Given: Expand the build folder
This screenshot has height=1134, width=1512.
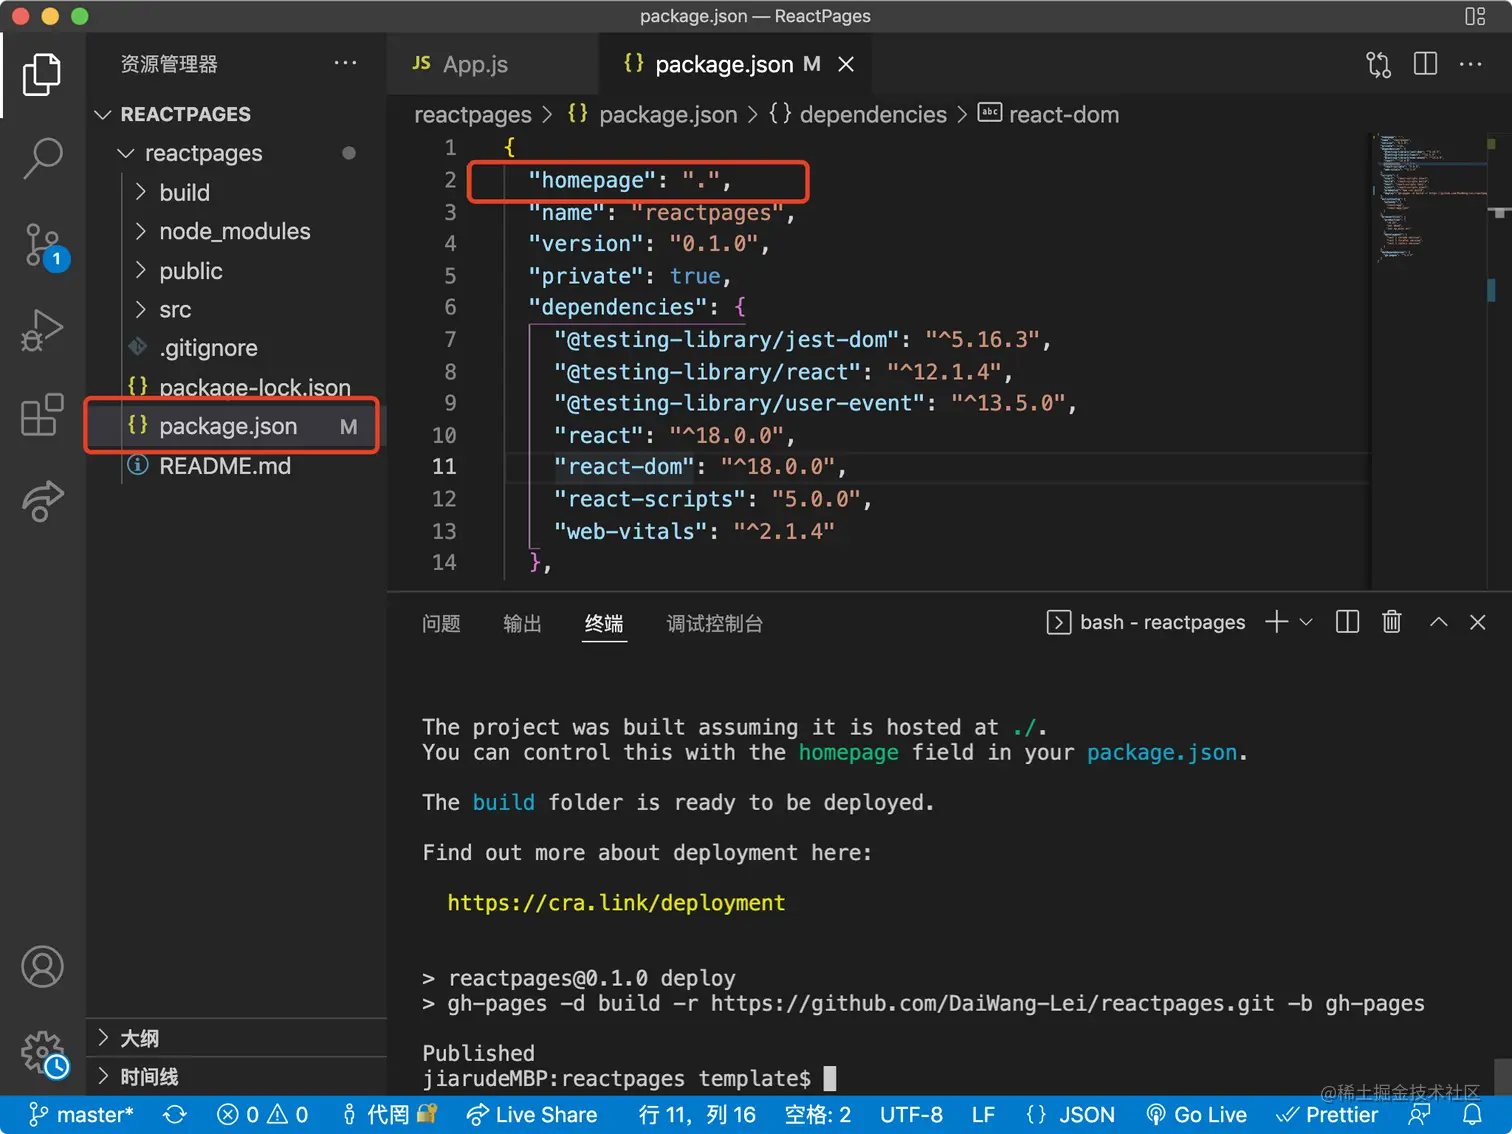Looking at the screenshot, I should (x=184, y=192).
